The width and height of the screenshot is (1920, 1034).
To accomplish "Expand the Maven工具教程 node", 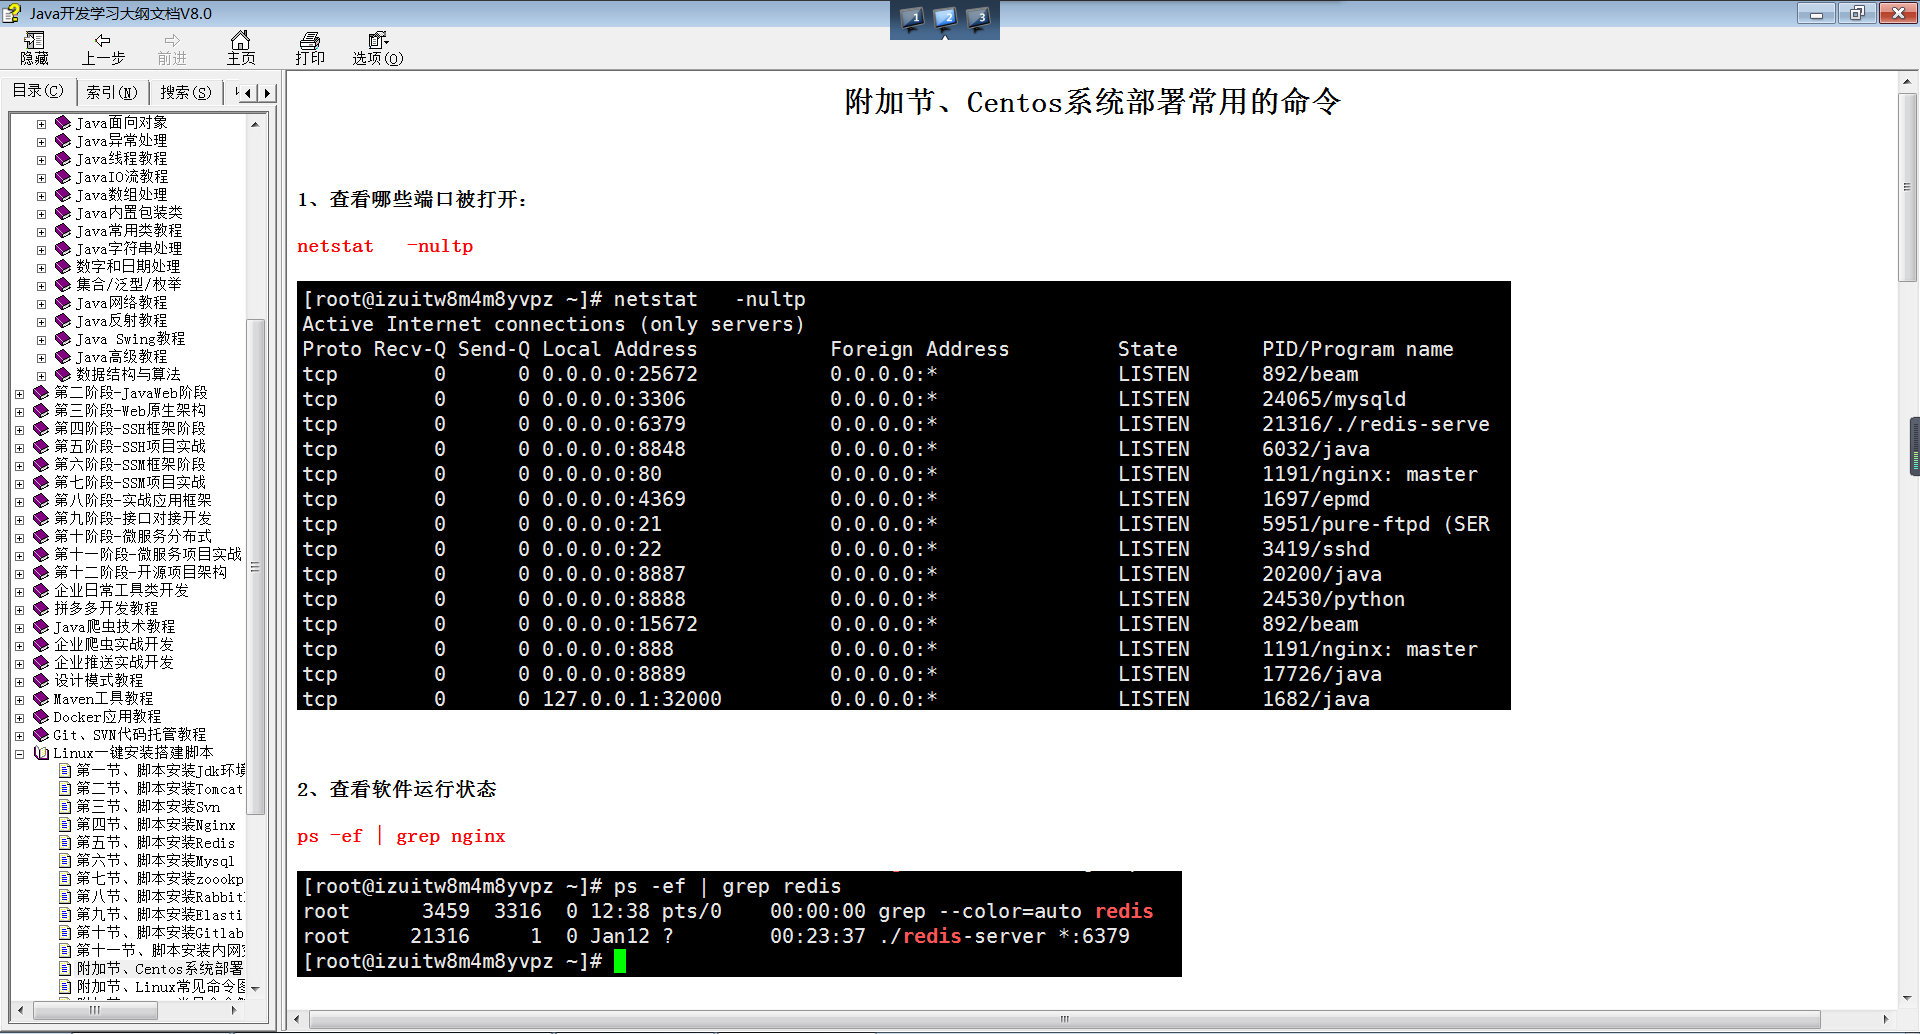I will pos(19,700).
